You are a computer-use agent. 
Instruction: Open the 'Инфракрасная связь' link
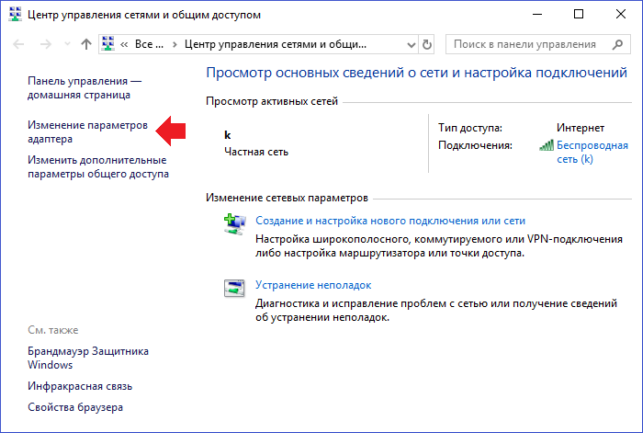(x=80, y=386)
